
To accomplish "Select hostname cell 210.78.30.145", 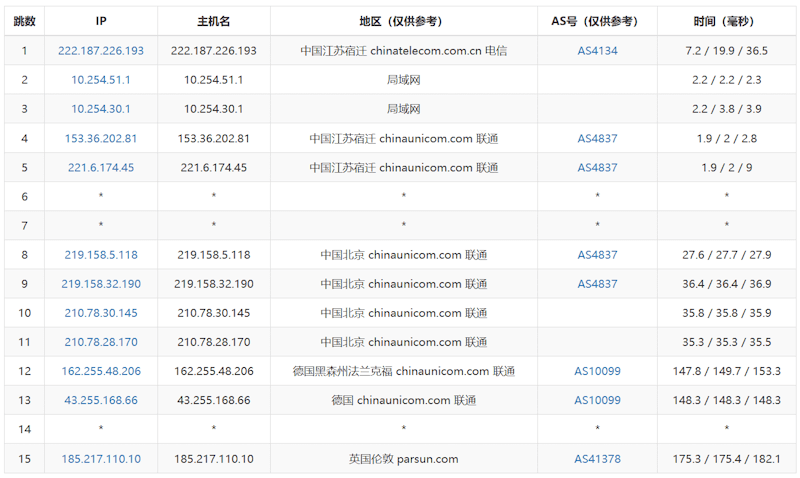I will coord(214,313).
